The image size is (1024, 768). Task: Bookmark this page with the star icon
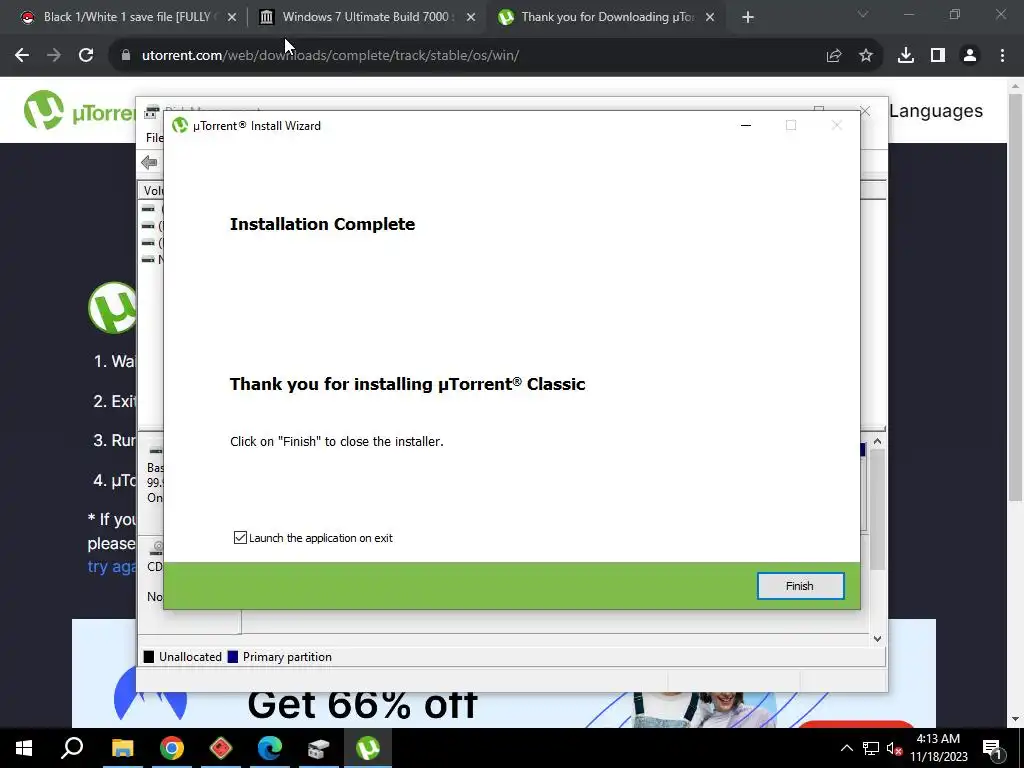click(866, 56)
